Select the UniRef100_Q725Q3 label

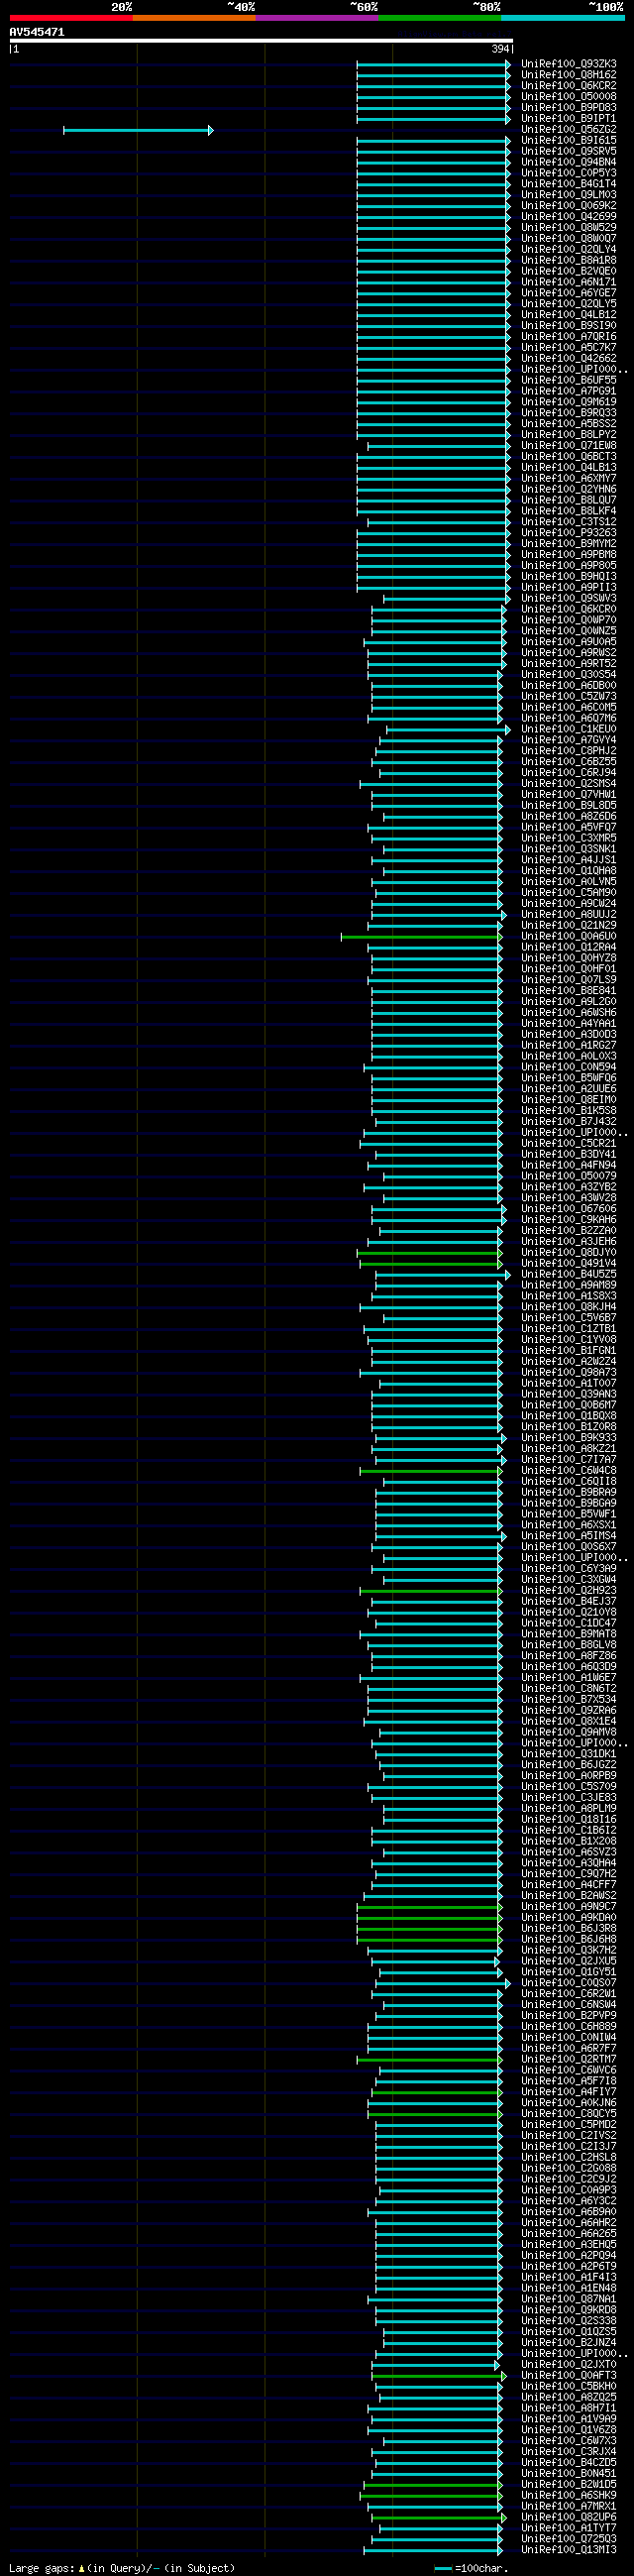[569, 2540]
